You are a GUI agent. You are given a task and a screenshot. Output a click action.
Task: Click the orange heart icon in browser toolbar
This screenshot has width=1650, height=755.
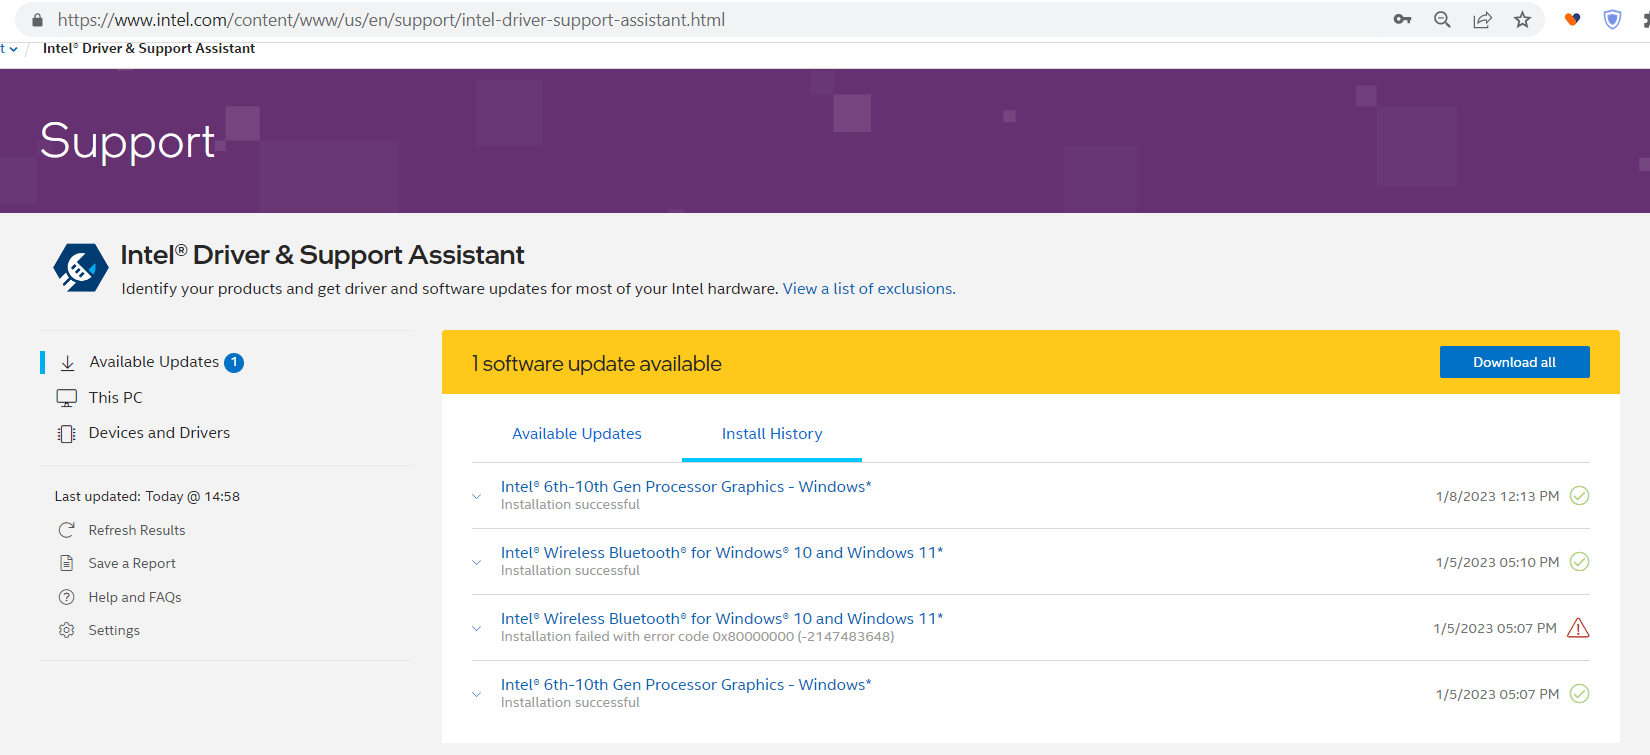(1572, 19)
